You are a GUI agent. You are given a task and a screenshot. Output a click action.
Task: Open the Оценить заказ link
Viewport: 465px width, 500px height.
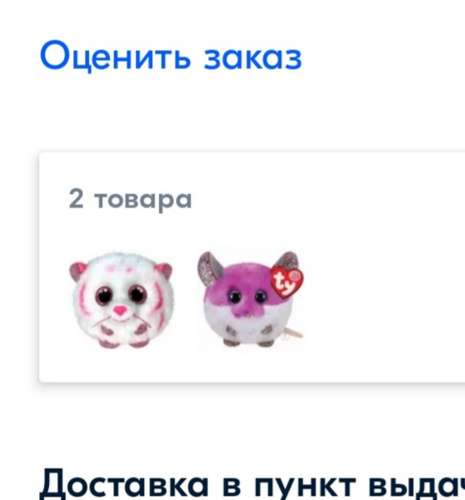[171, 56]
